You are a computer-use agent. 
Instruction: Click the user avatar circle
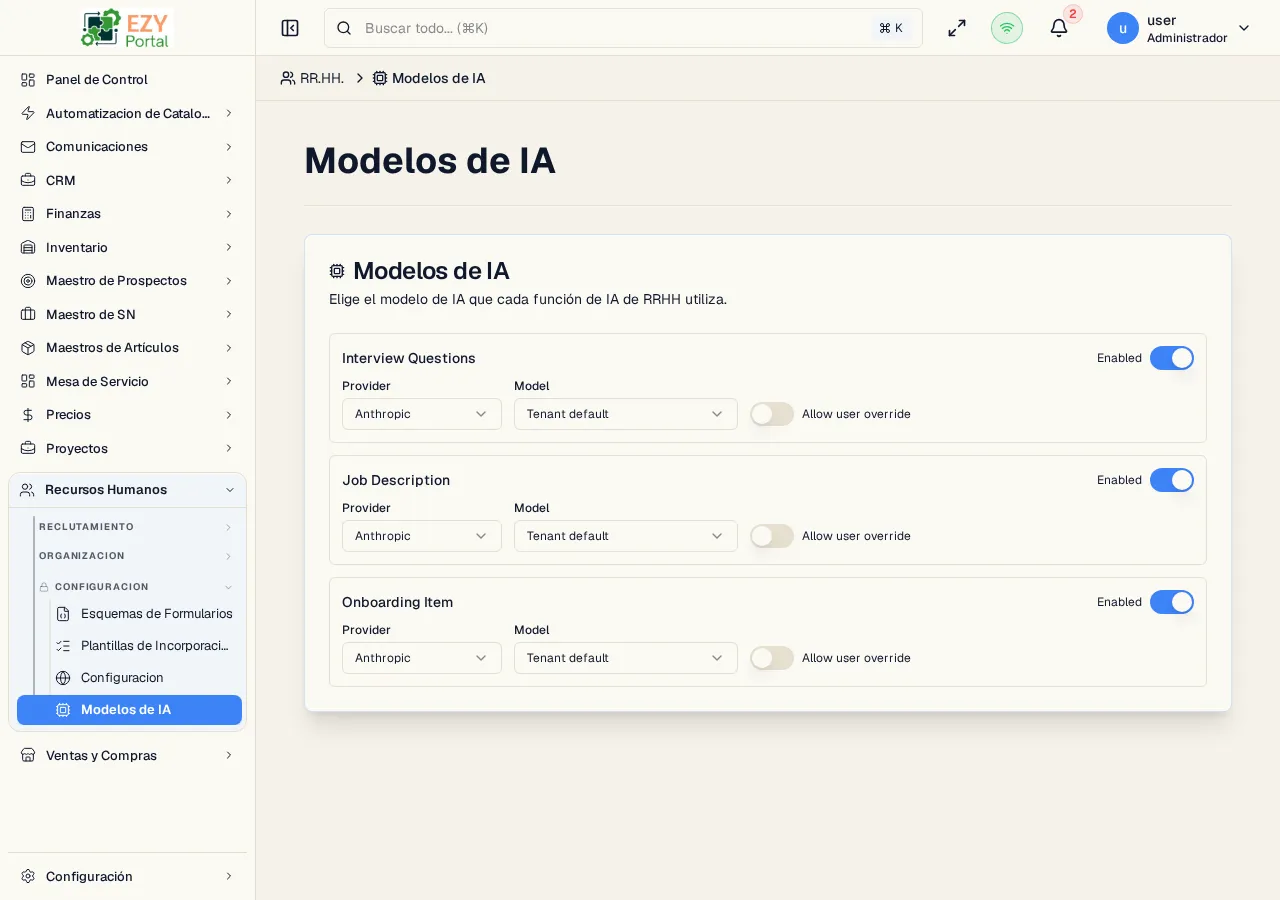point(1123,28)
